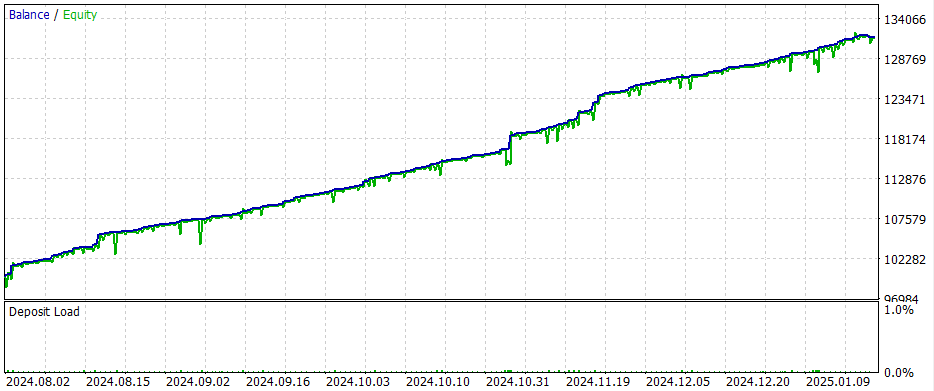
Task: Select the 134066 axis value
Action: pyautogui.click(x=906, y=20)
